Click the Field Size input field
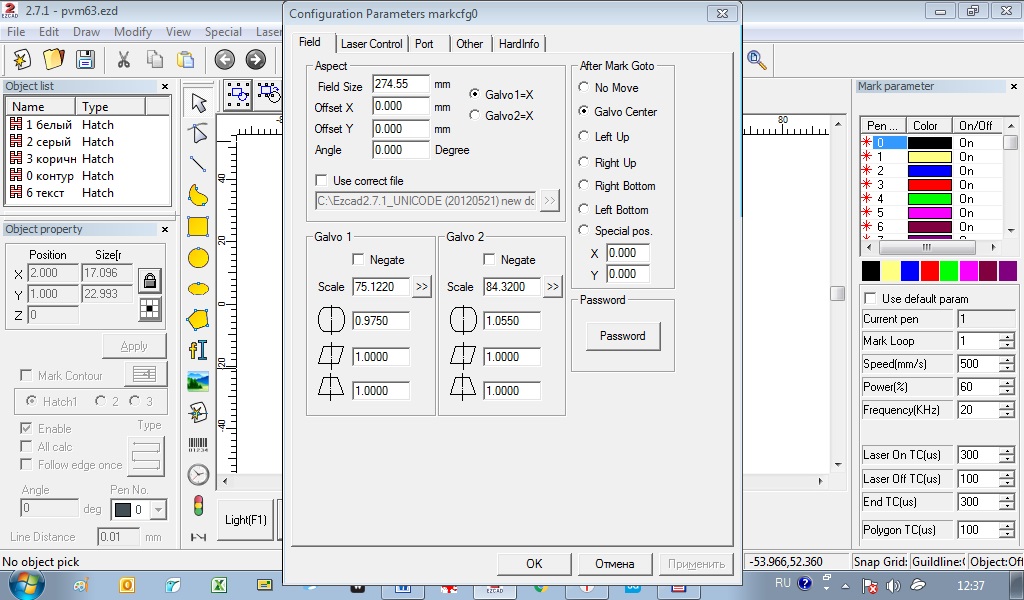Screen dimensions: 1024x600 (x=400, y=85)
